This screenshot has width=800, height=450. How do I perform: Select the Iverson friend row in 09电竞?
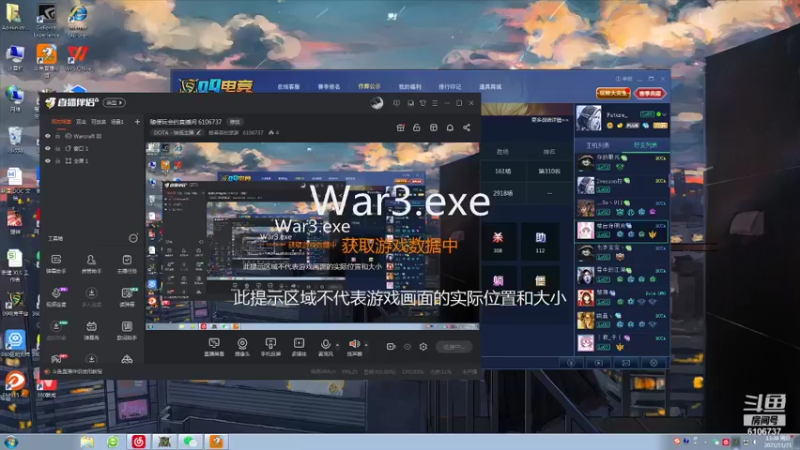click(x=622, y=185)
